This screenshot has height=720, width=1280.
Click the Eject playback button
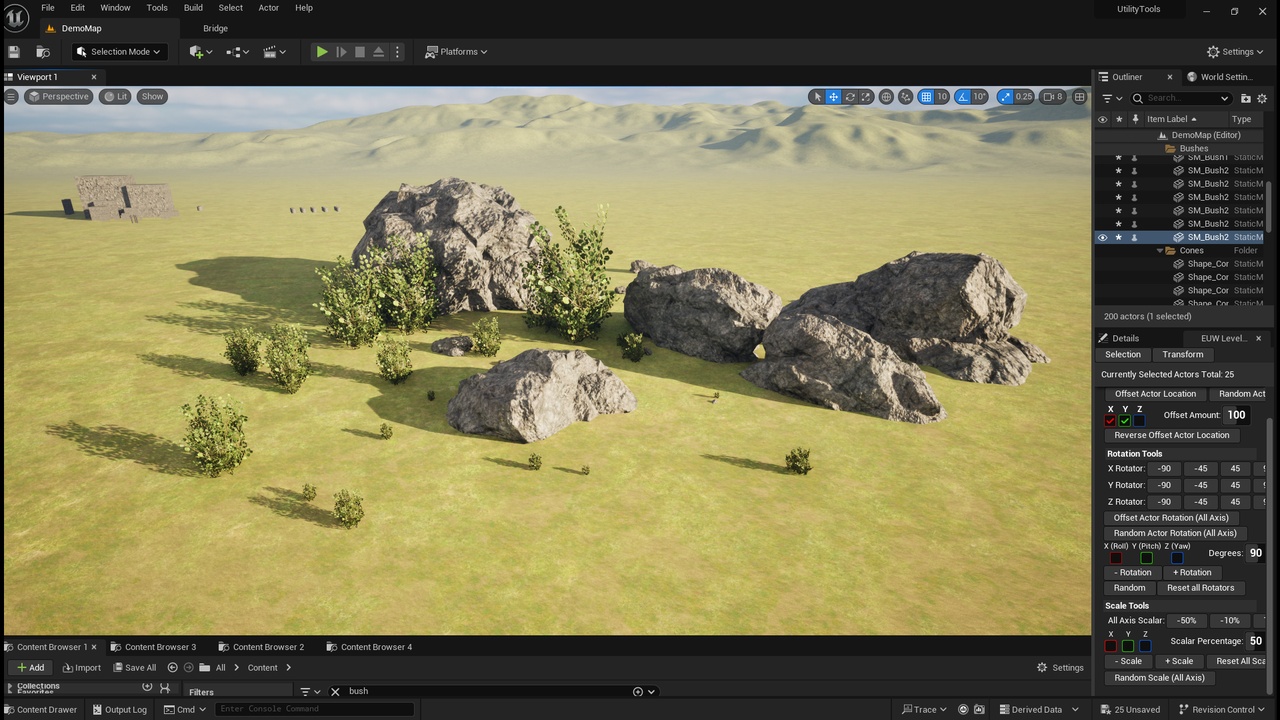coord(379,52)
